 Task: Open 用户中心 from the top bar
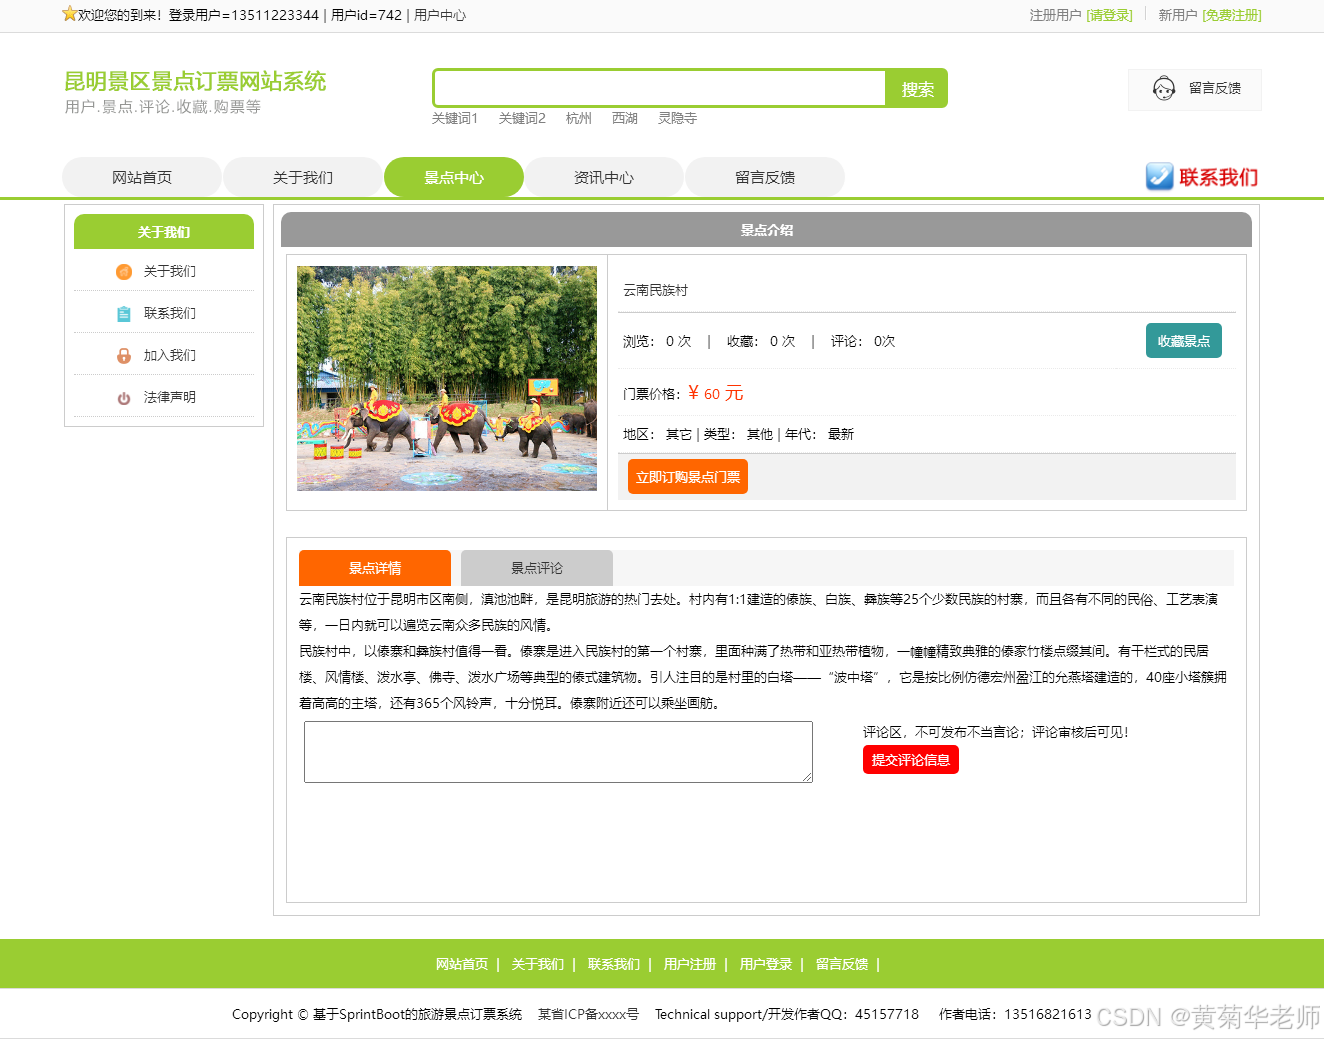pos(440,16)
